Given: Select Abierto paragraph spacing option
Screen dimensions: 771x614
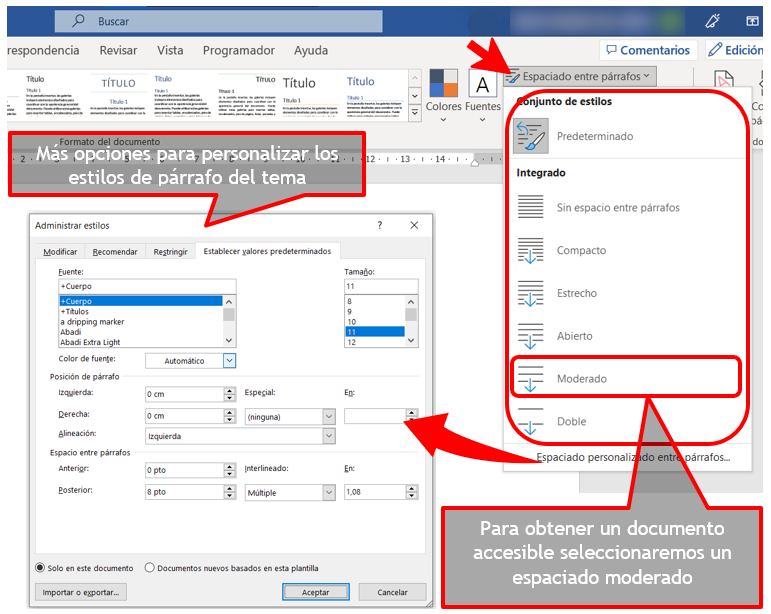Looking at the screenshot, I should [530, 337].
